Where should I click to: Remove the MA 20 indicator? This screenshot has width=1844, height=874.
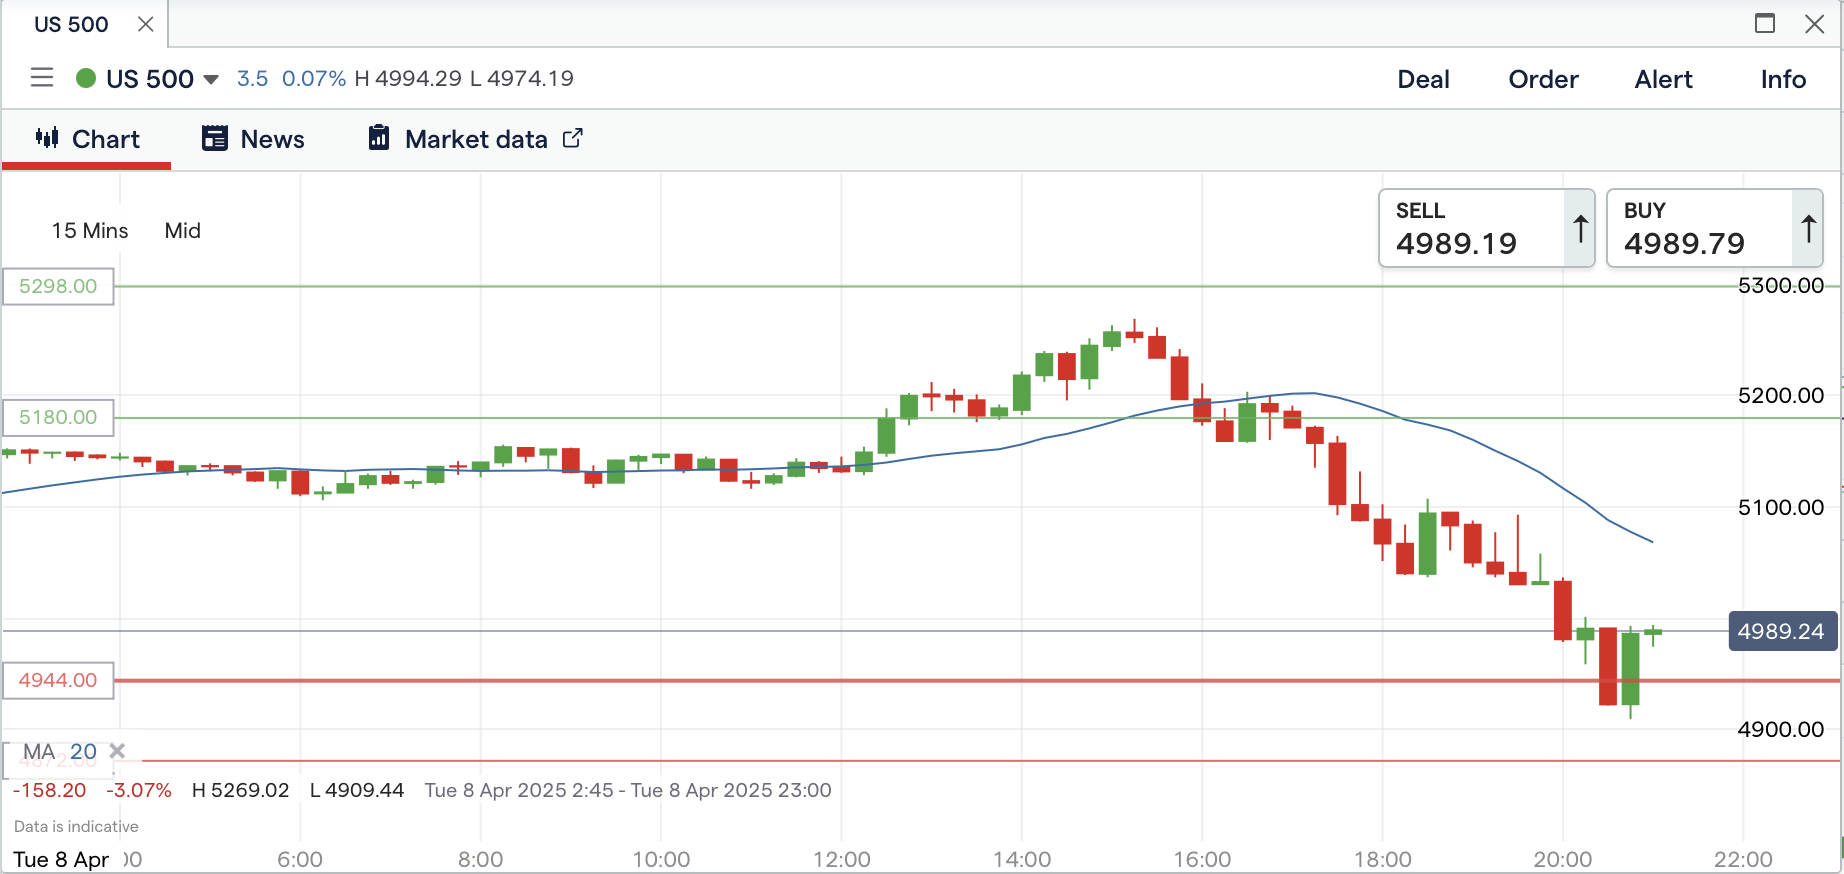click(x=117, y=750)
